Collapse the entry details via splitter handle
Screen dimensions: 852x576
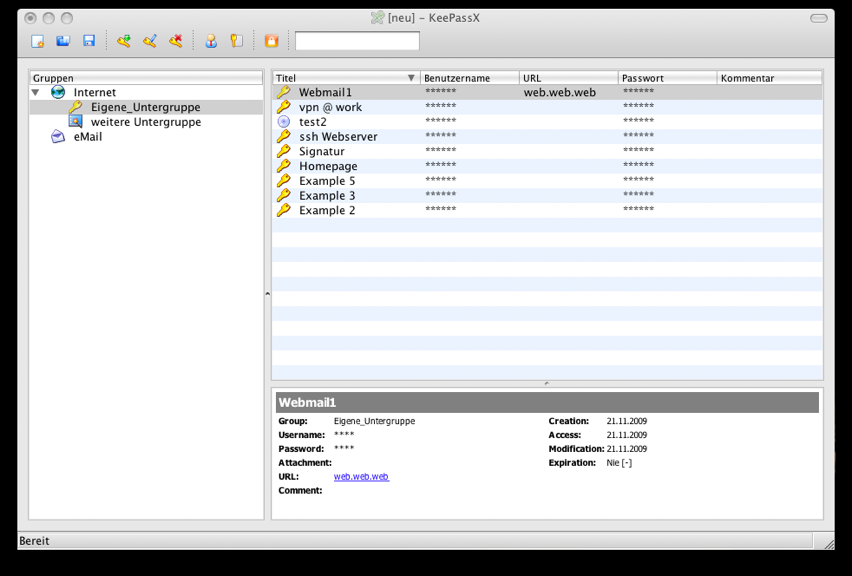pos(547,384)
